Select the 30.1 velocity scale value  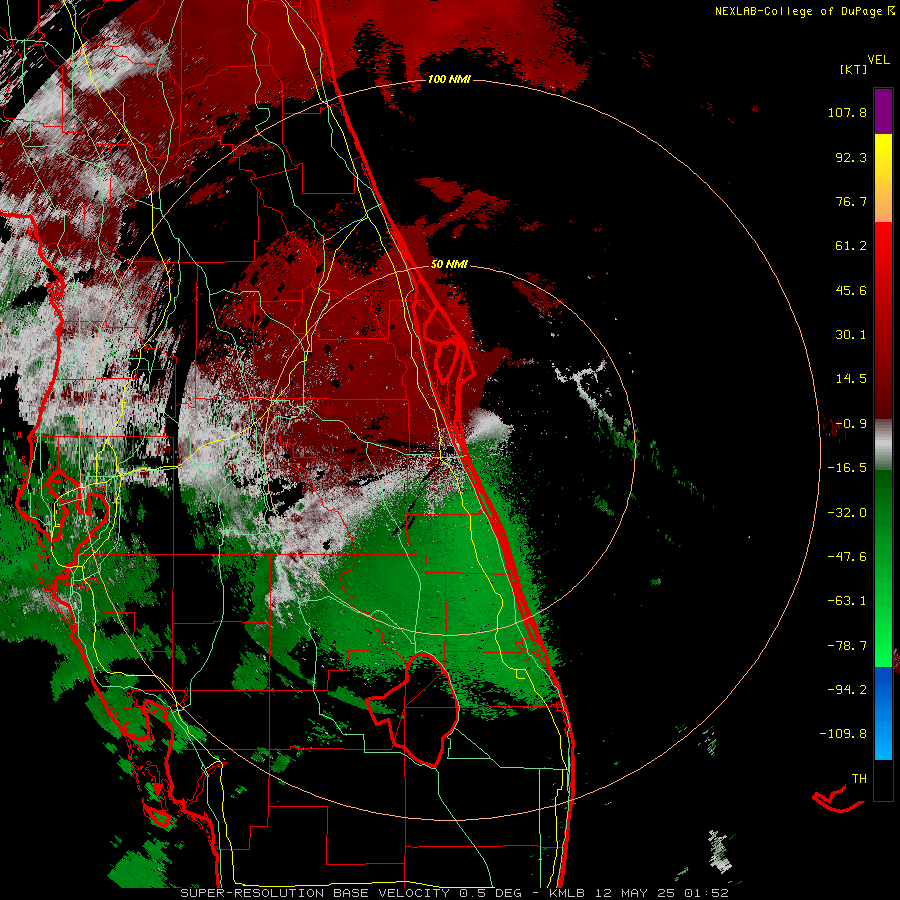(x=851, y=335)
